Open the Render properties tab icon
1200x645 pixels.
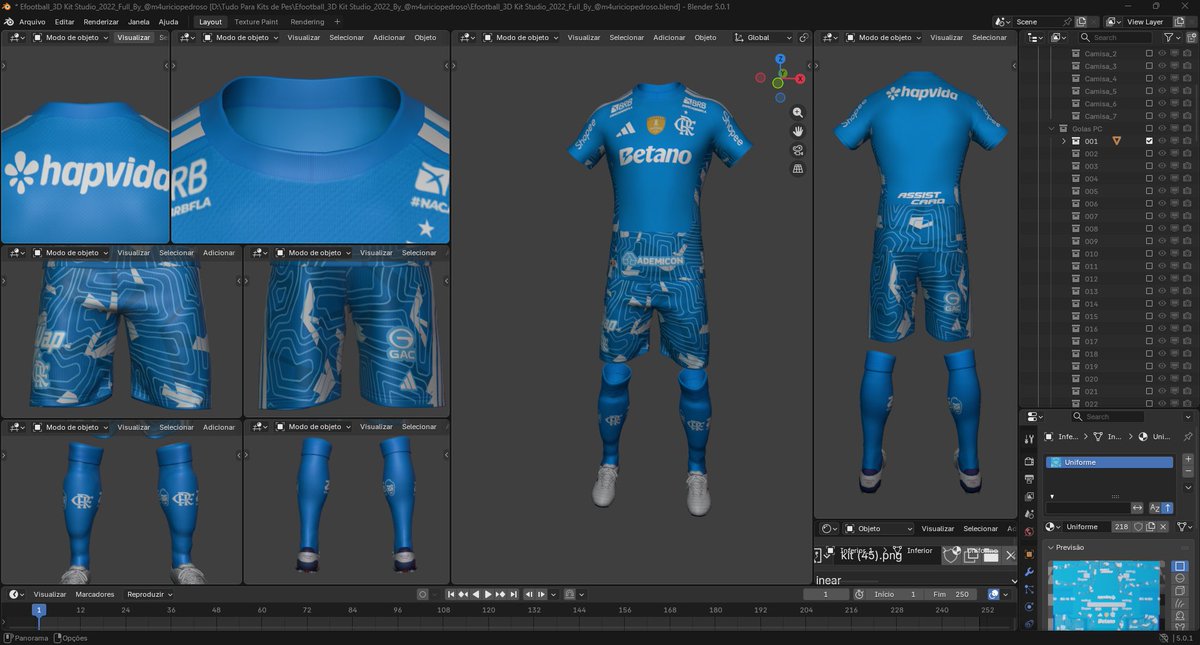click(x=1029, y=461)
